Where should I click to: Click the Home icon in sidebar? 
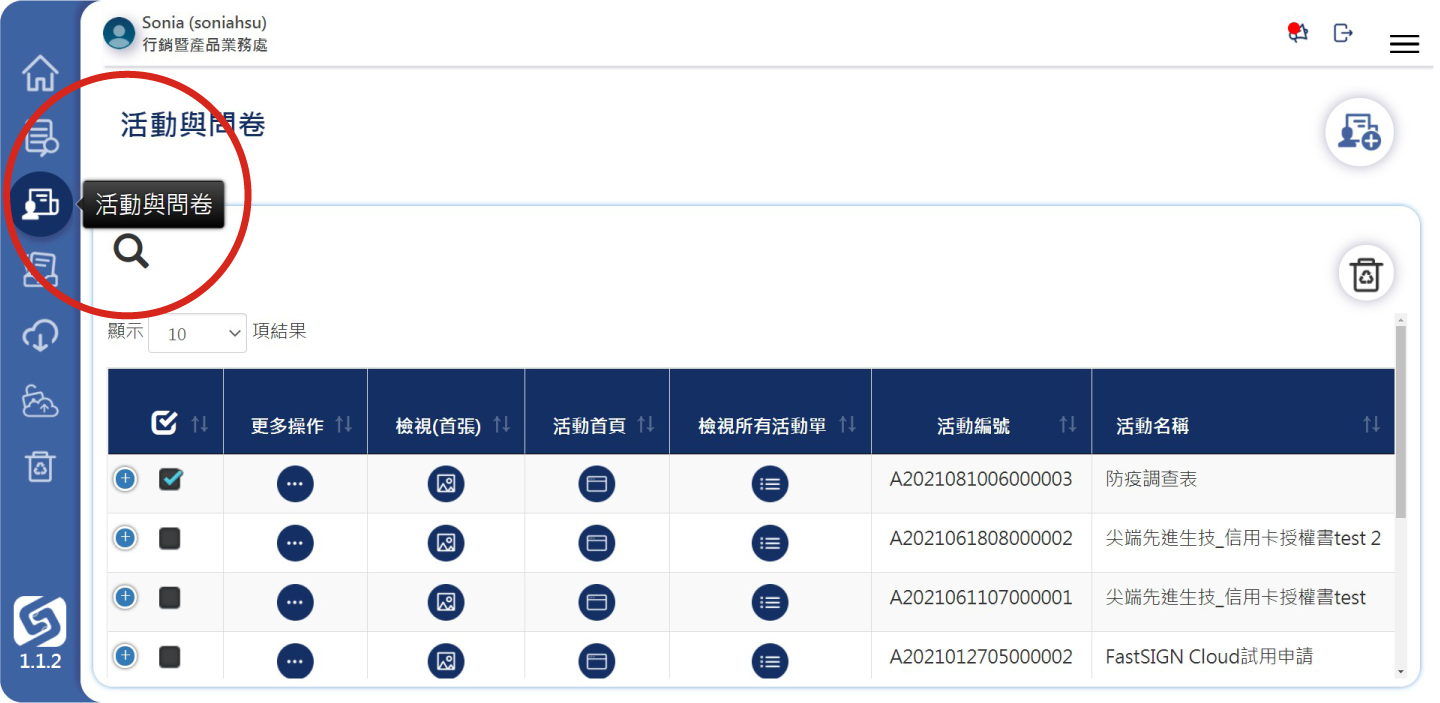(x=40, y=74)
